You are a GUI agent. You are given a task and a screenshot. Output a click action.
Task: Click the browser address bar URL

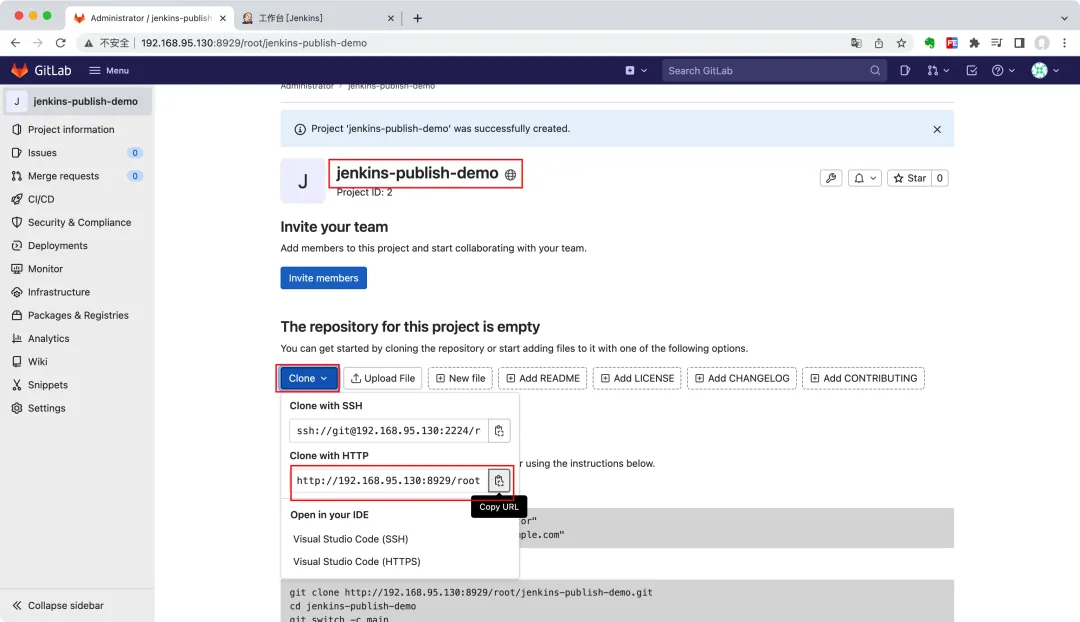[x=253, y=43]
